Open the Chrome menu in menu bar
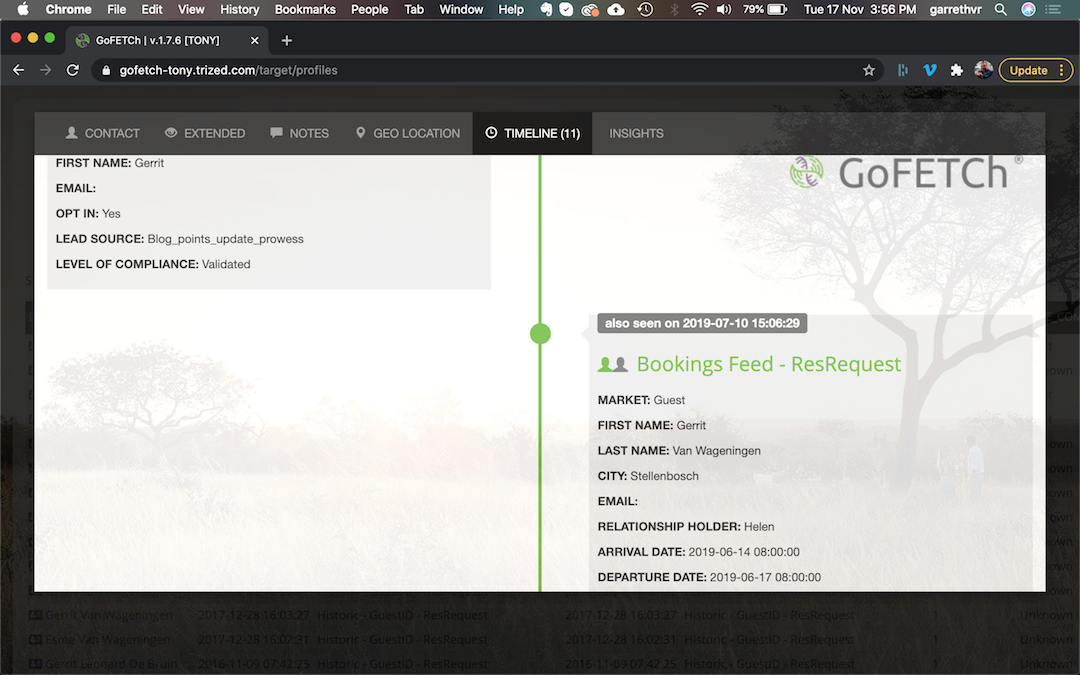Screen dimensions: 1080x675 (68, 9)
